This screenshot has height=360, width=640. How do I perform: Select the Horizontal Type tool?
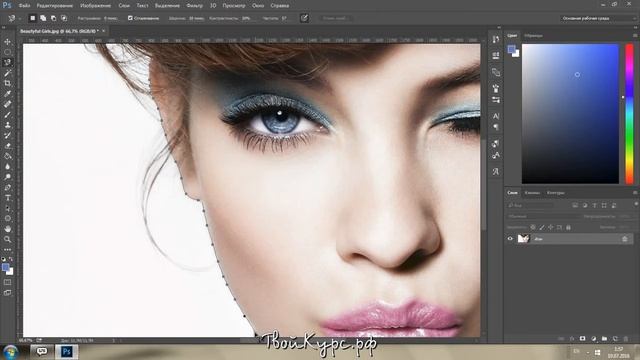(x=7, y=198)
